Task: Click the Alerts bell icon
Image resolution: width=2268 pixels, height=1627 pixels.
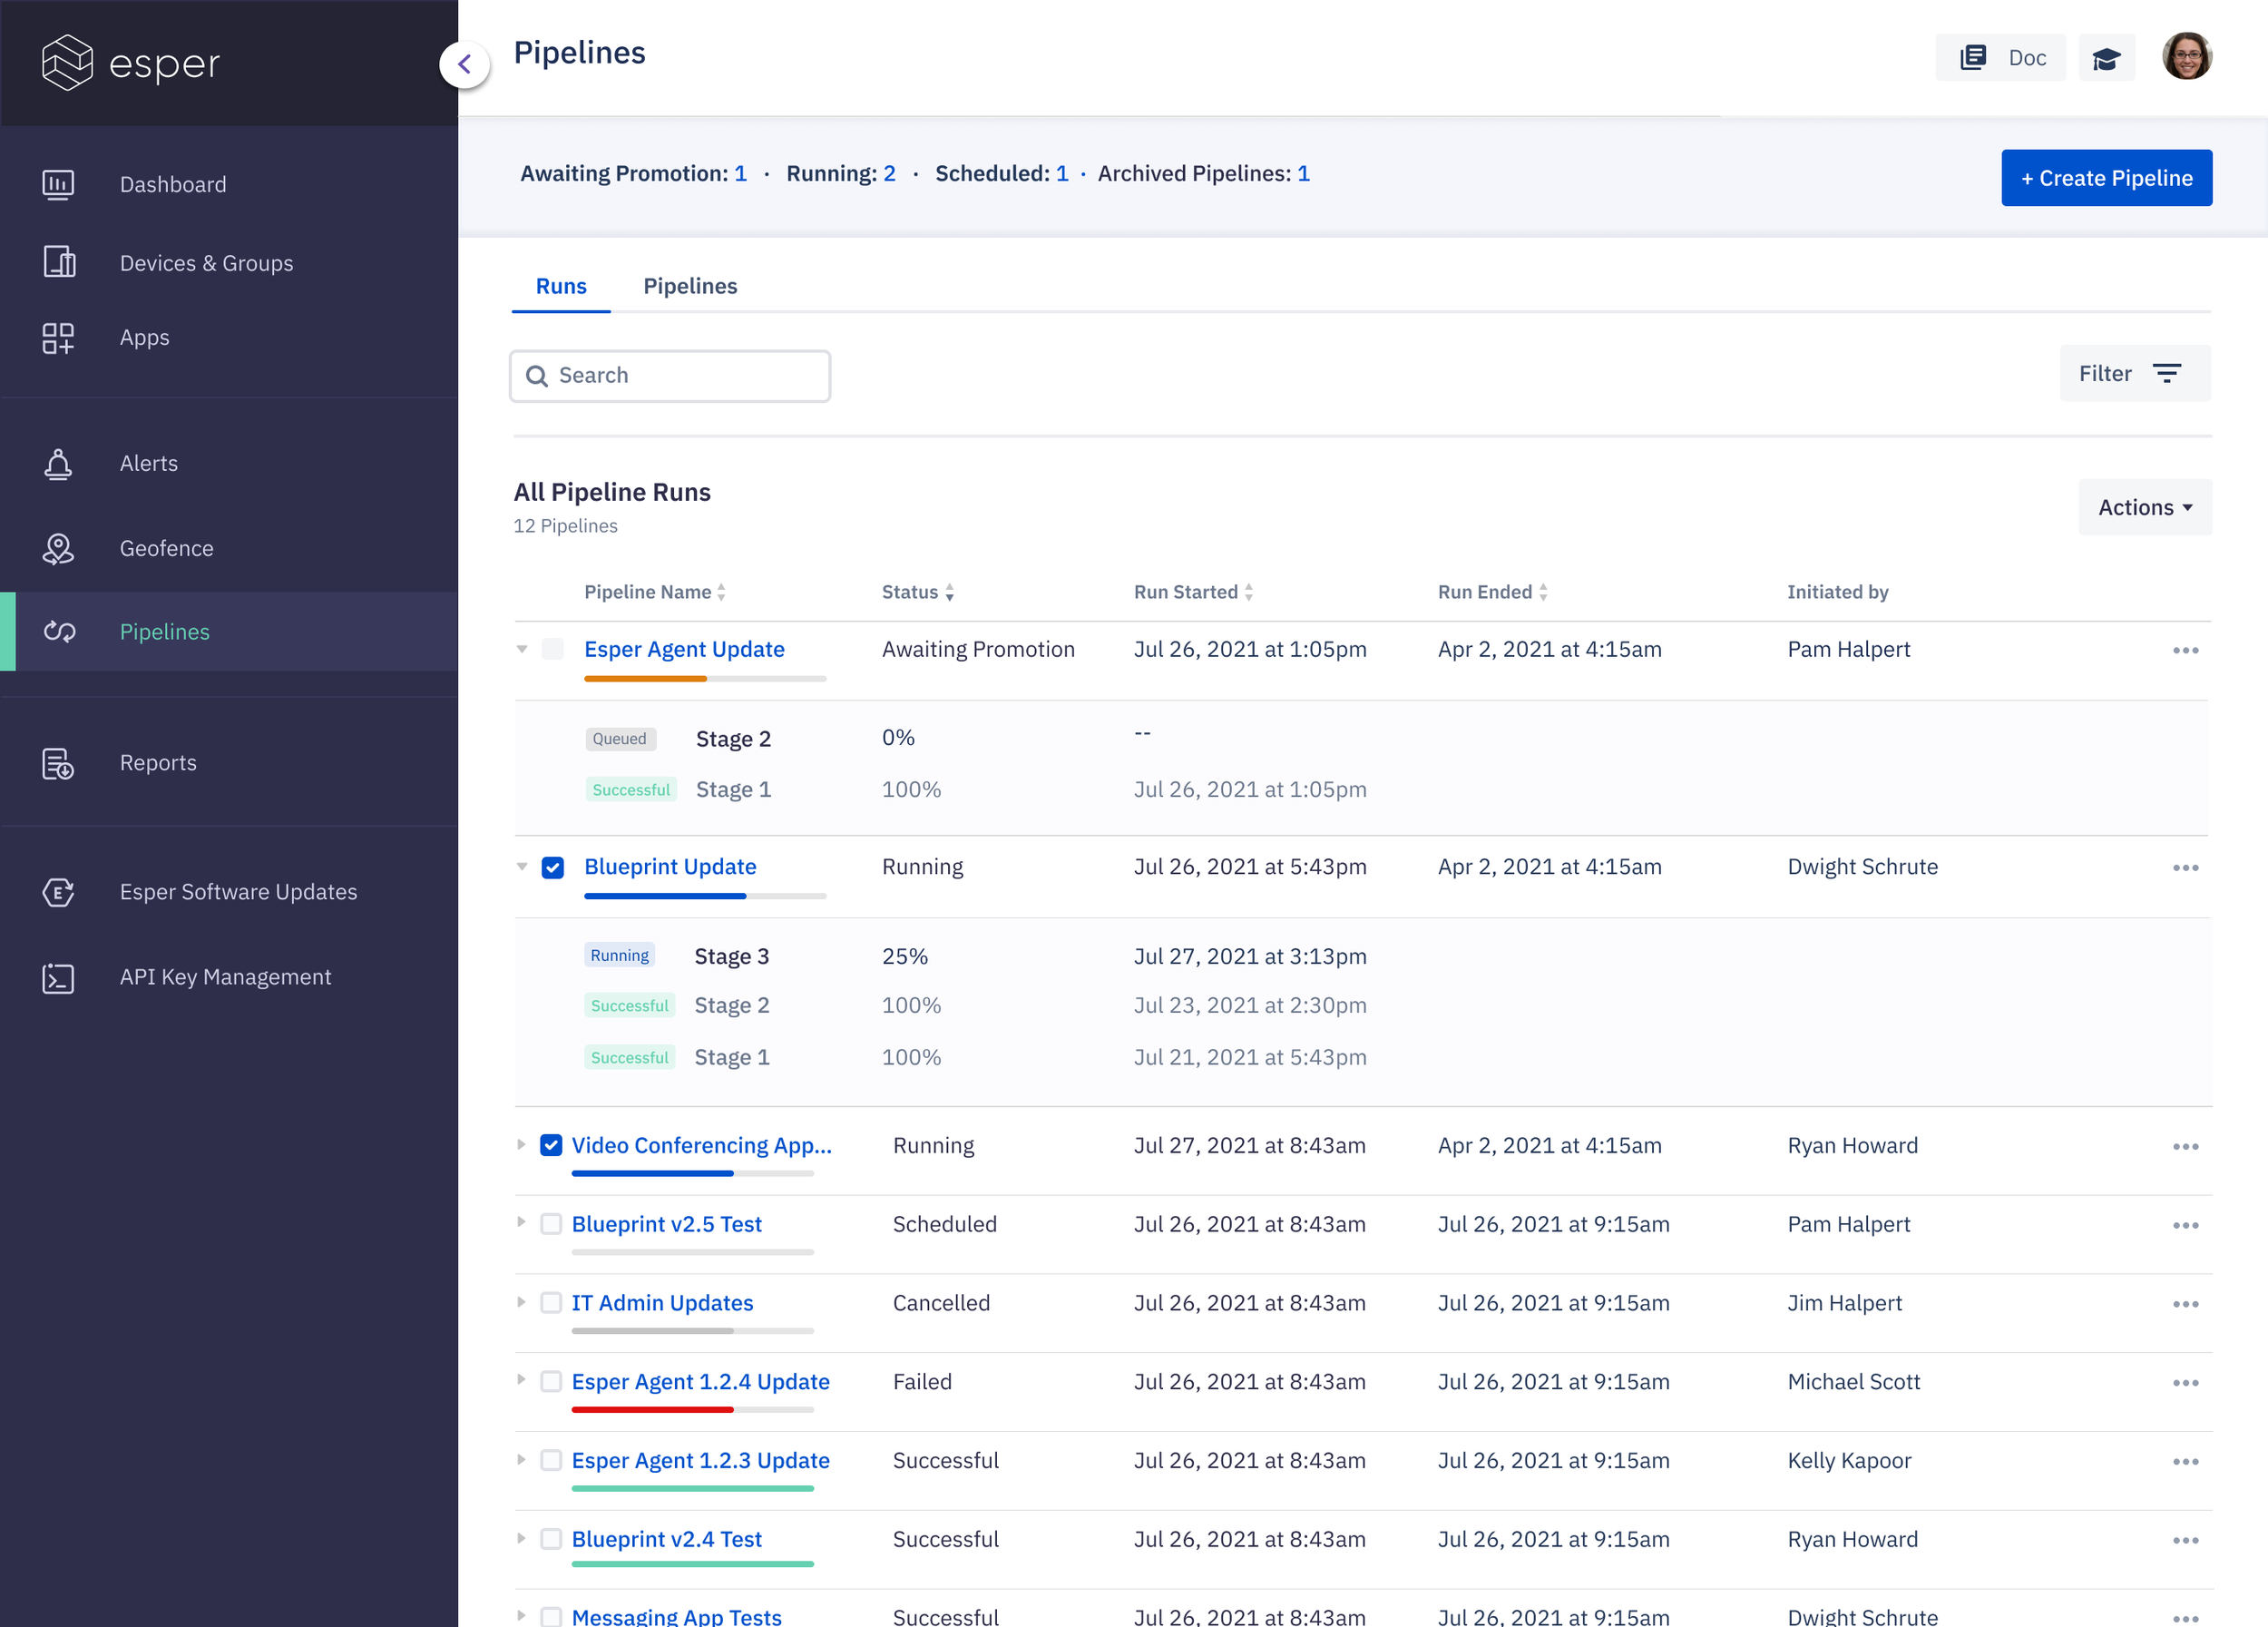Action: pyautogui.click(x=58, y=464)
